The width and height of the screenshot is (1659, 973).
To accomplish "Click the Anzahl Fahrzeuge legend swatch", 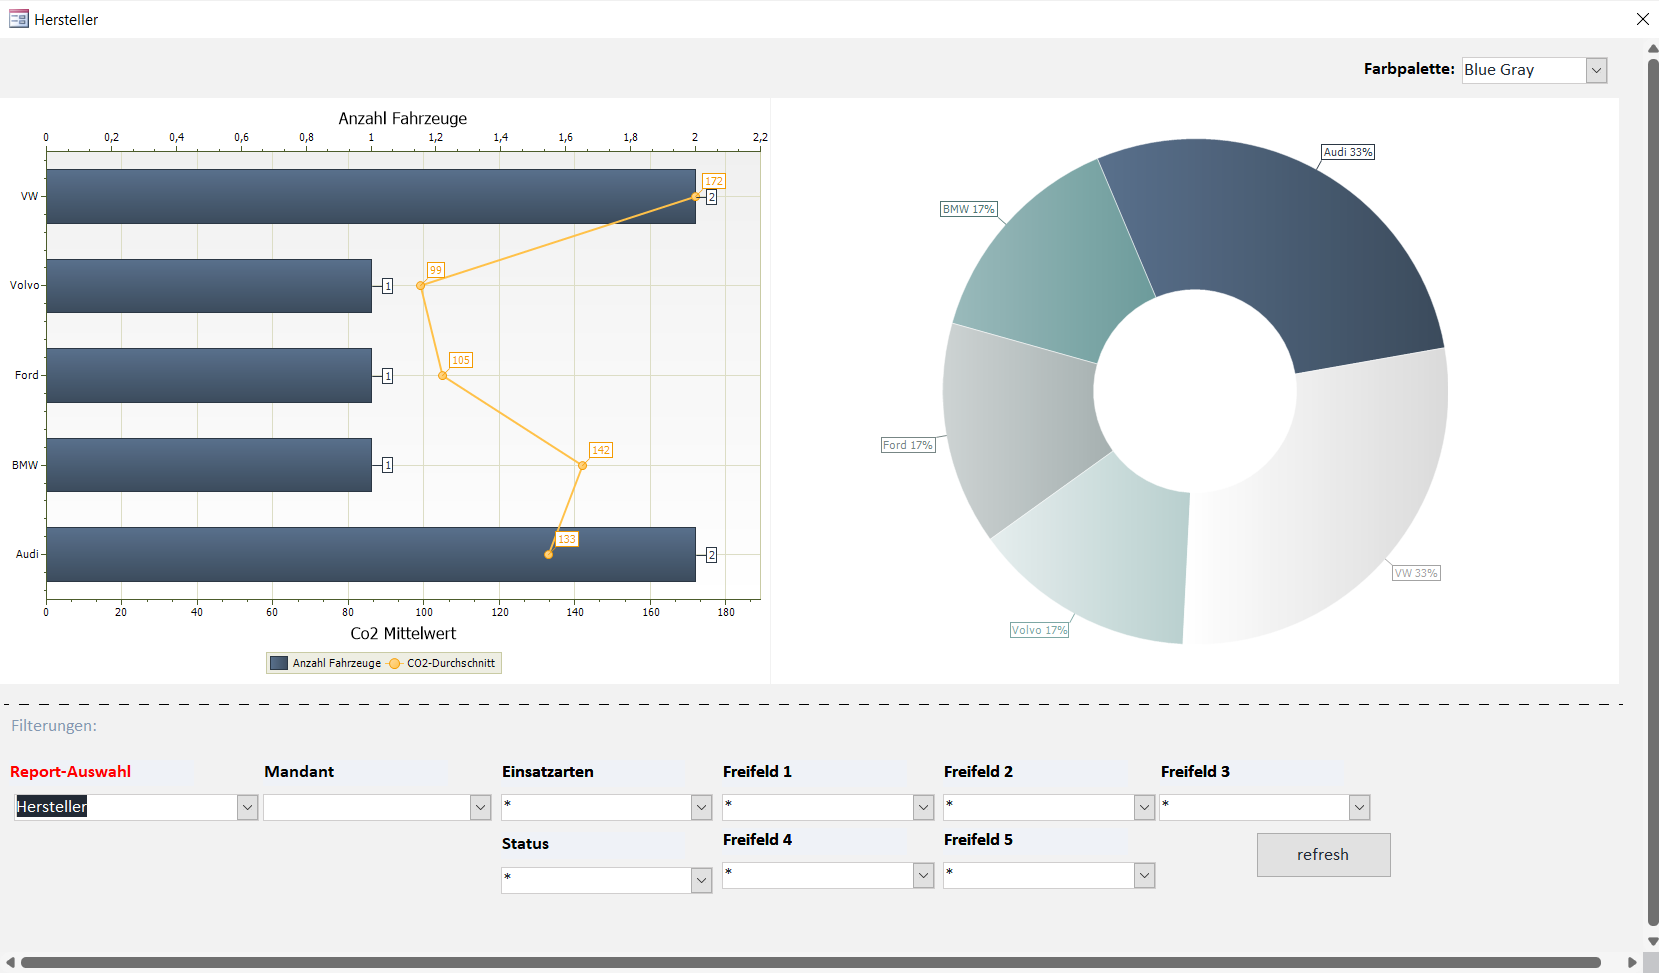I will 279,663.
